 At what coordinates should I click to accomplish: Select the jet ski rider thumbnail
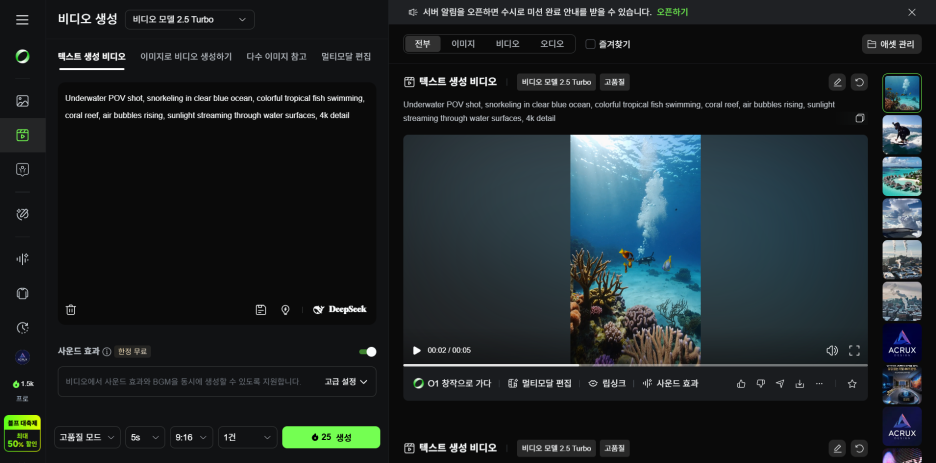902,134
